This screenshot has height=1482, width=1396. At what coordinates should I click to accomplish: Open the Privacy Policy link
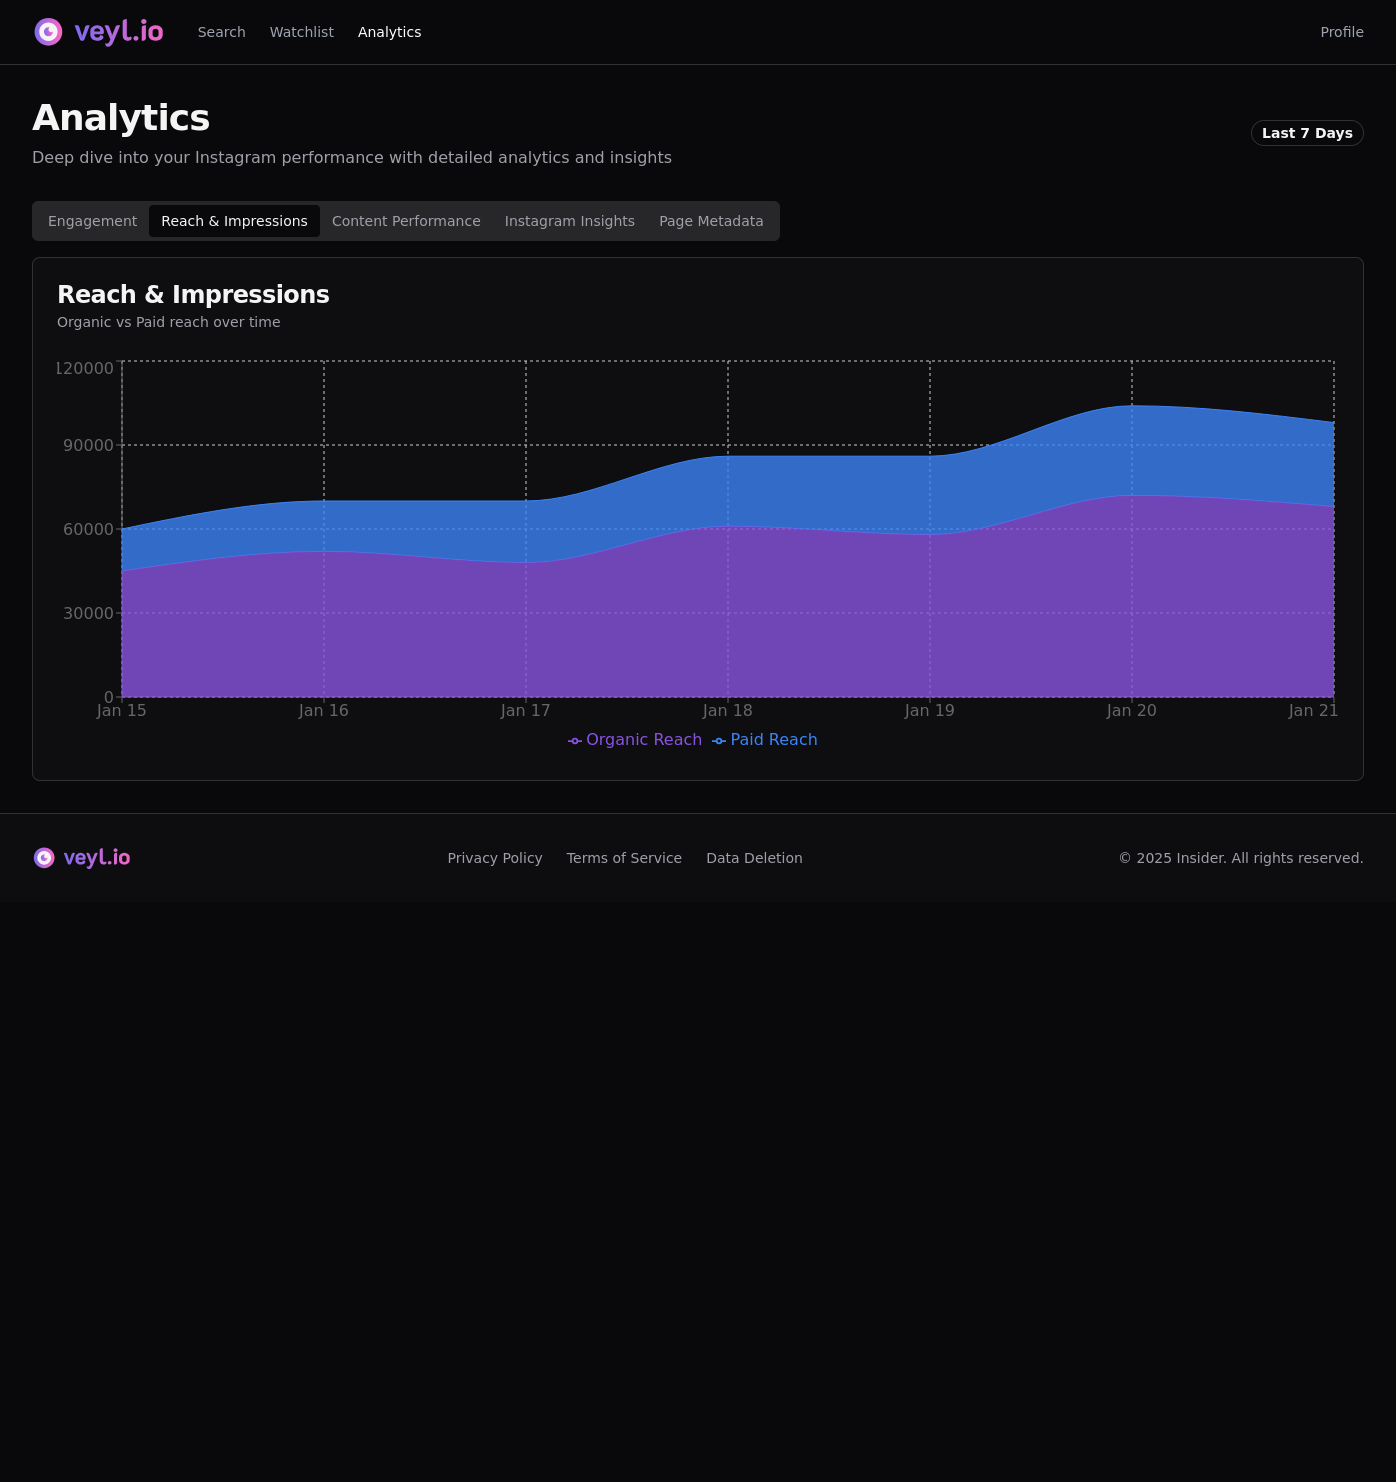coord(494,858)
